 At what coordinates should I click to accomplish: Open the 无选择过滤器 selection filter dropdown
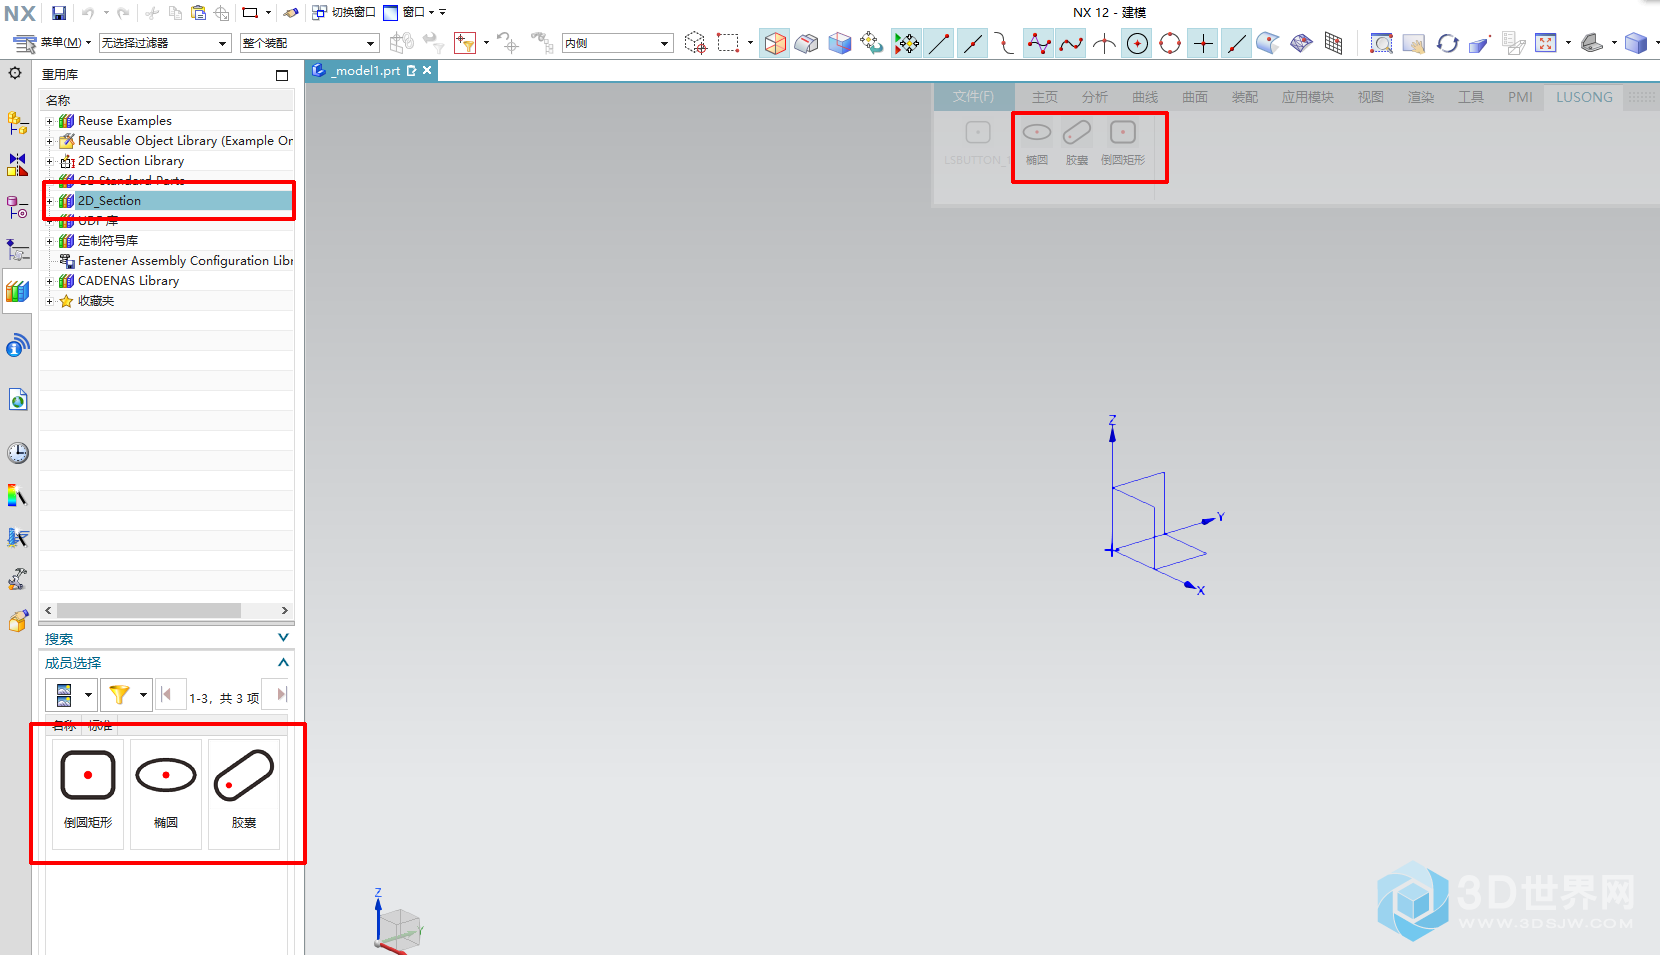[x=165, y=43]
